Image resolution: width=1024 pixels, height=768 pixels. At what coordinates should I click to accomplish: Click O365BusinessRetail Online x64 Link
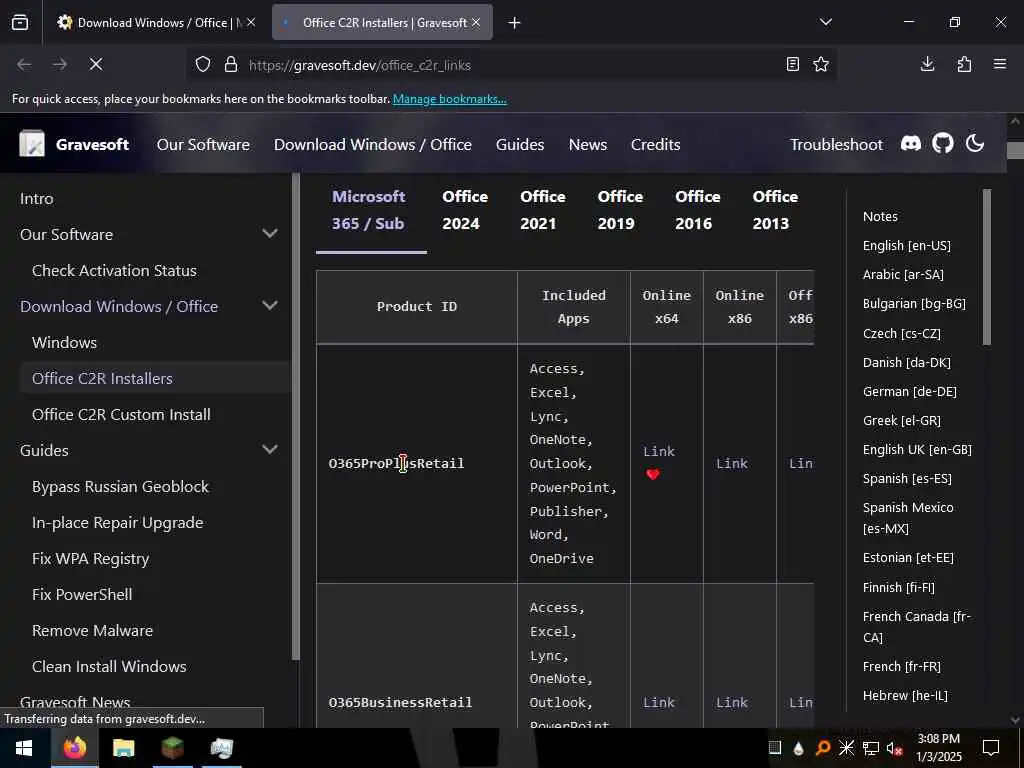[659, 702]
